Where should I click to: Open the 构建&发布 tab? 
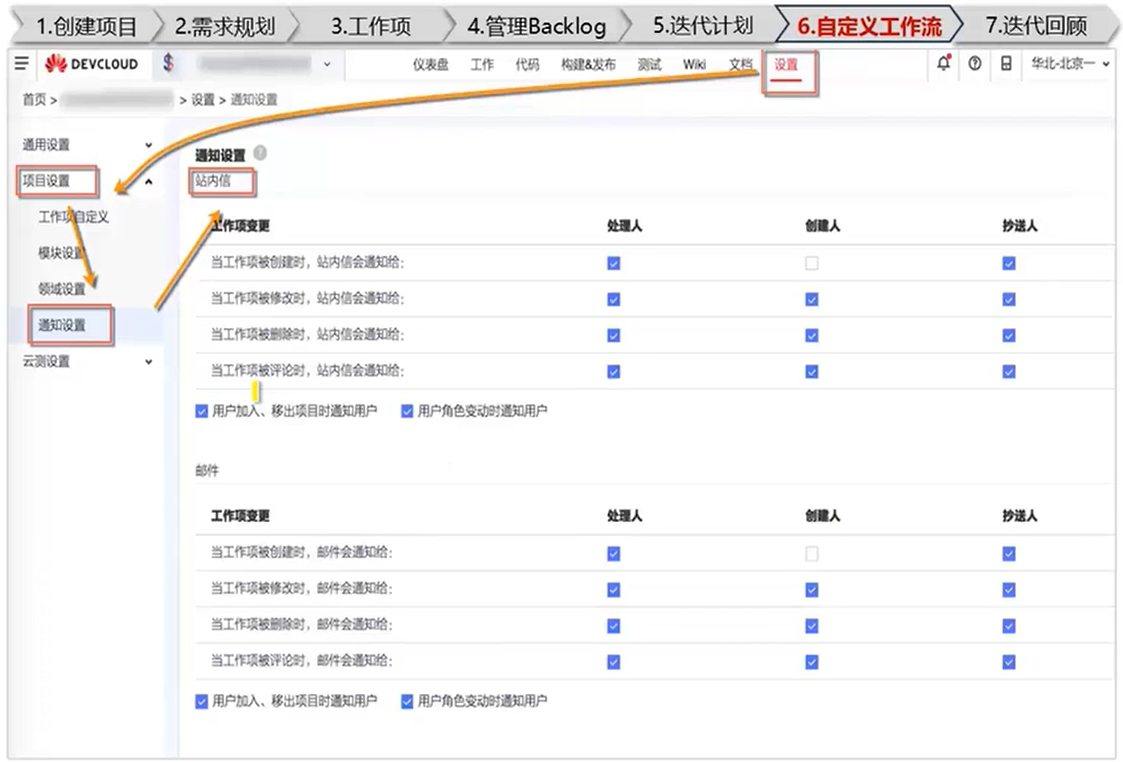(x=588, y=64)
